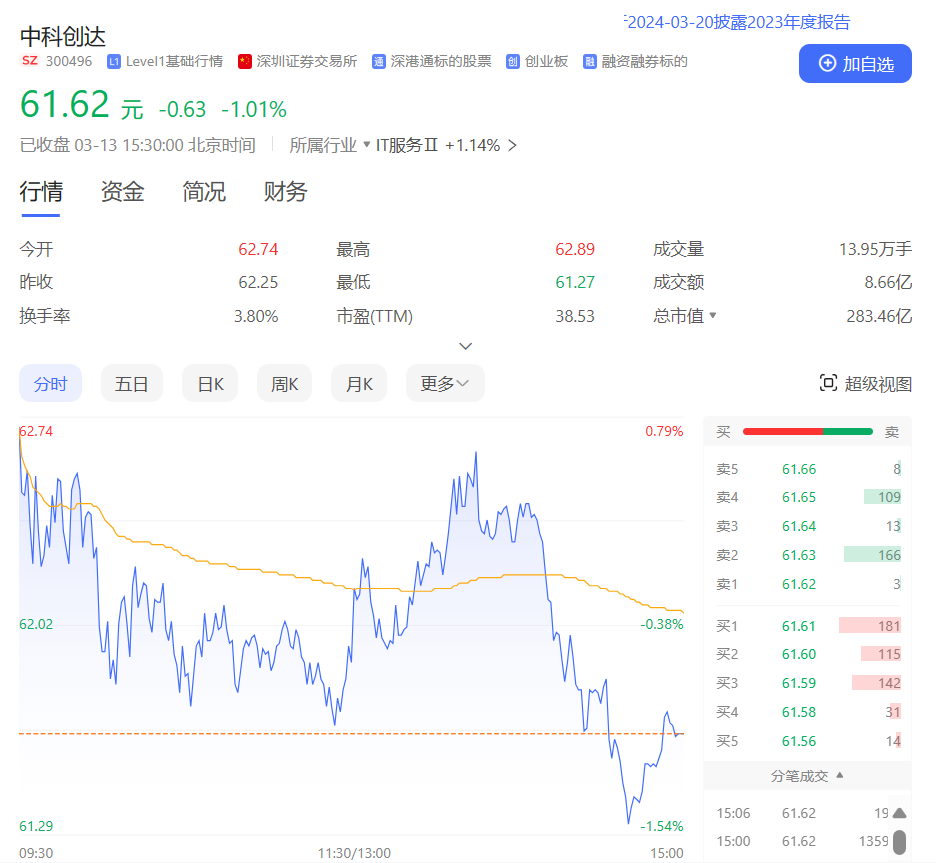Click the 市盈(TTM) value 38.53
This screenshot has width=936, height=863.
click(x=575, y=316)
